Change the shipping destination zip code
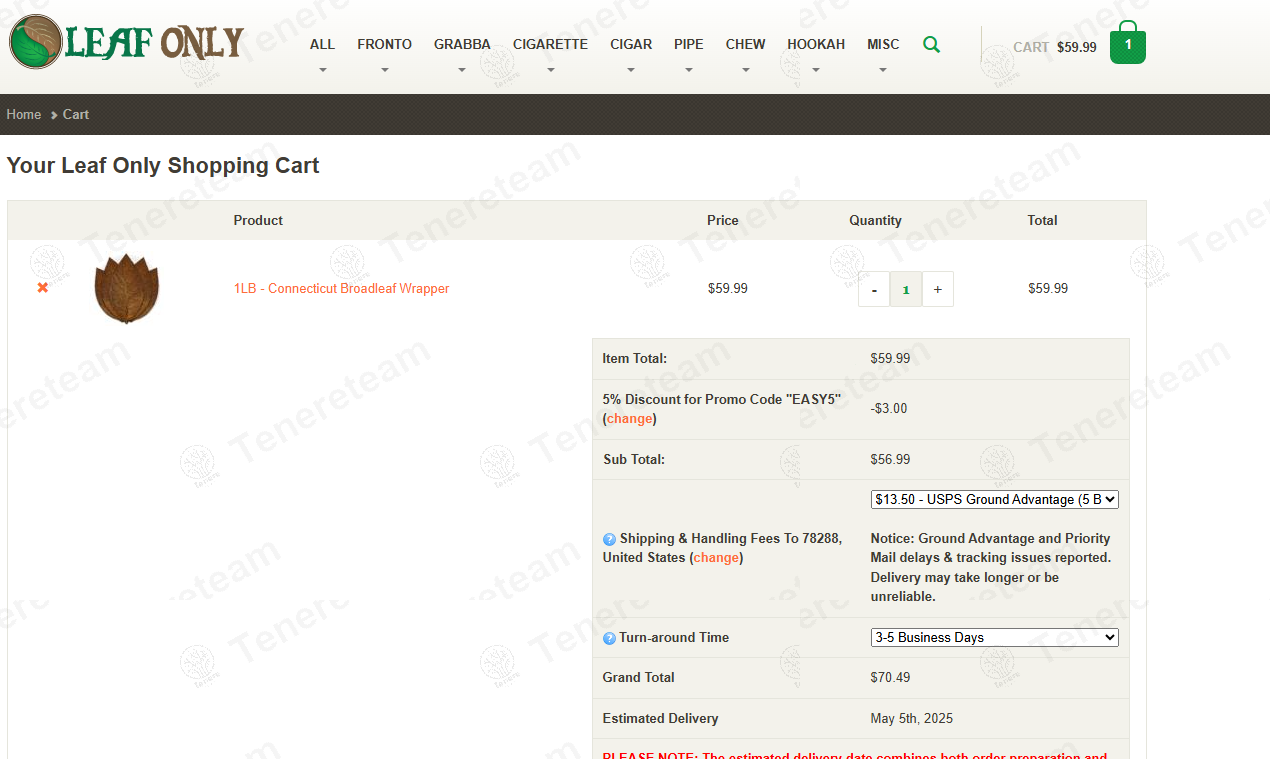 [x=716, y=558]
